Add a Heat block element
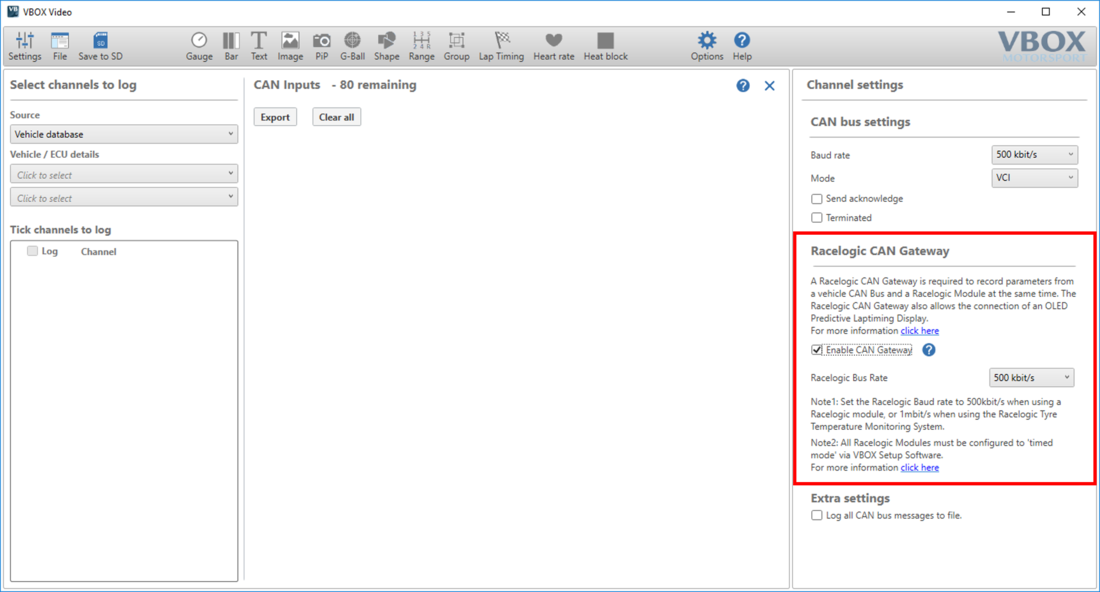Image resolution: width=1100 pixels, height=592 pixels. click(x=605, y=46)
